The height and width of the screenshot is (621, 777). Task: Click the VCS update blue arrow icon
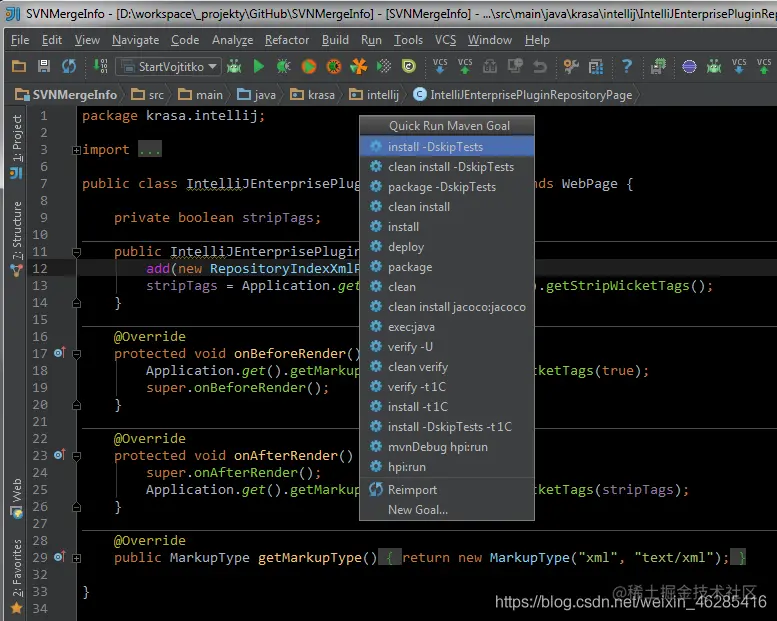(x=440, y=66)
